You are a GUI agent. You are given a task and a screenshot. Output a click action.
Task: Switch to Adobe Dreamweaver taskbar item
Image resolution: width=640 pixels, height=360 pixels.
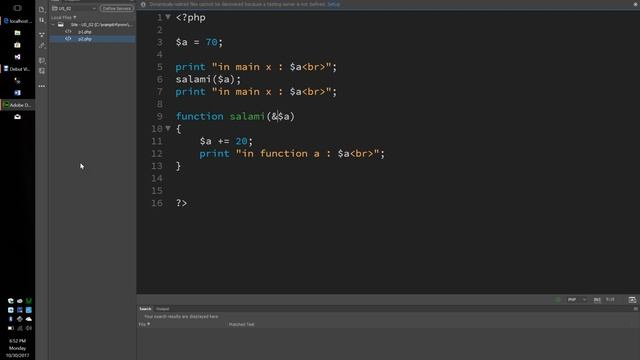click(18, 105)
